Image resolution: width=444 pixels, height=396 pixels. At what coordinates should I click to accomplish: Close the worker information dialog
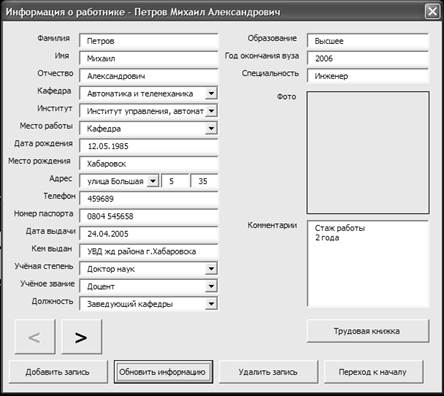pos(432,12)
